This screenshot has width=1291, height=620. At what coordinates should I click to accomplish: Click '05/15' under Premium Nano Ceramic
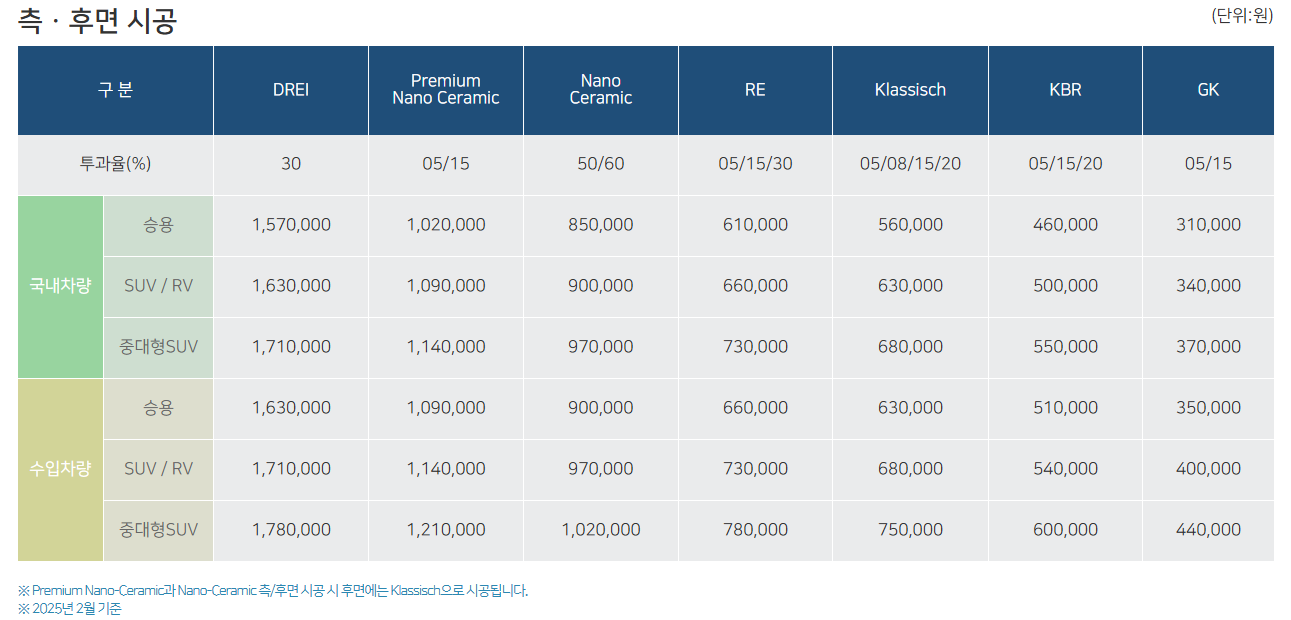coord(446,164)
